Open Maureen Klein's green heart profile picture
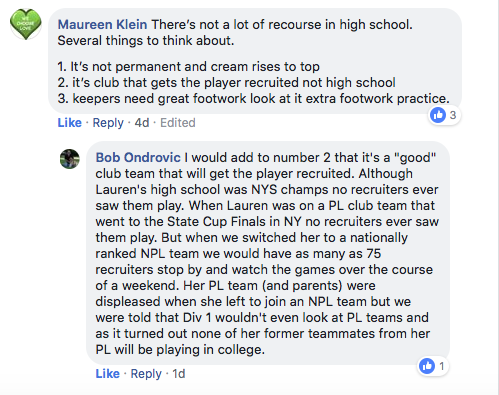This screenshot has width=499, height=395. 26,24
